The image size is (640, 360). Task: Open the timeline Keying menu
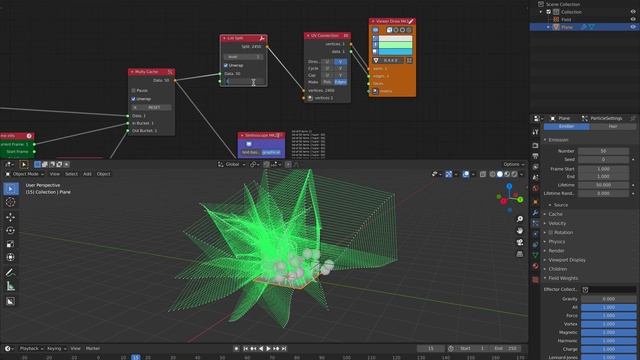[x=56, y=349]
